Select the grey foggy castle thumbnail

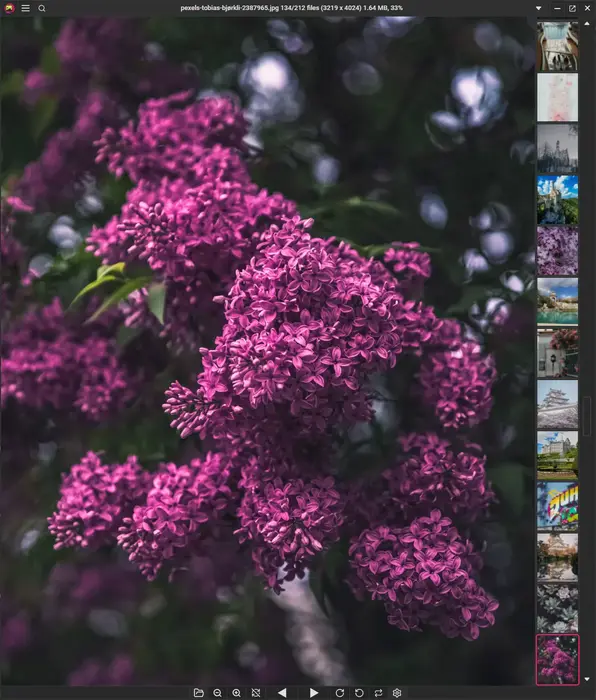pyautogui.click(x=557, y=148)
